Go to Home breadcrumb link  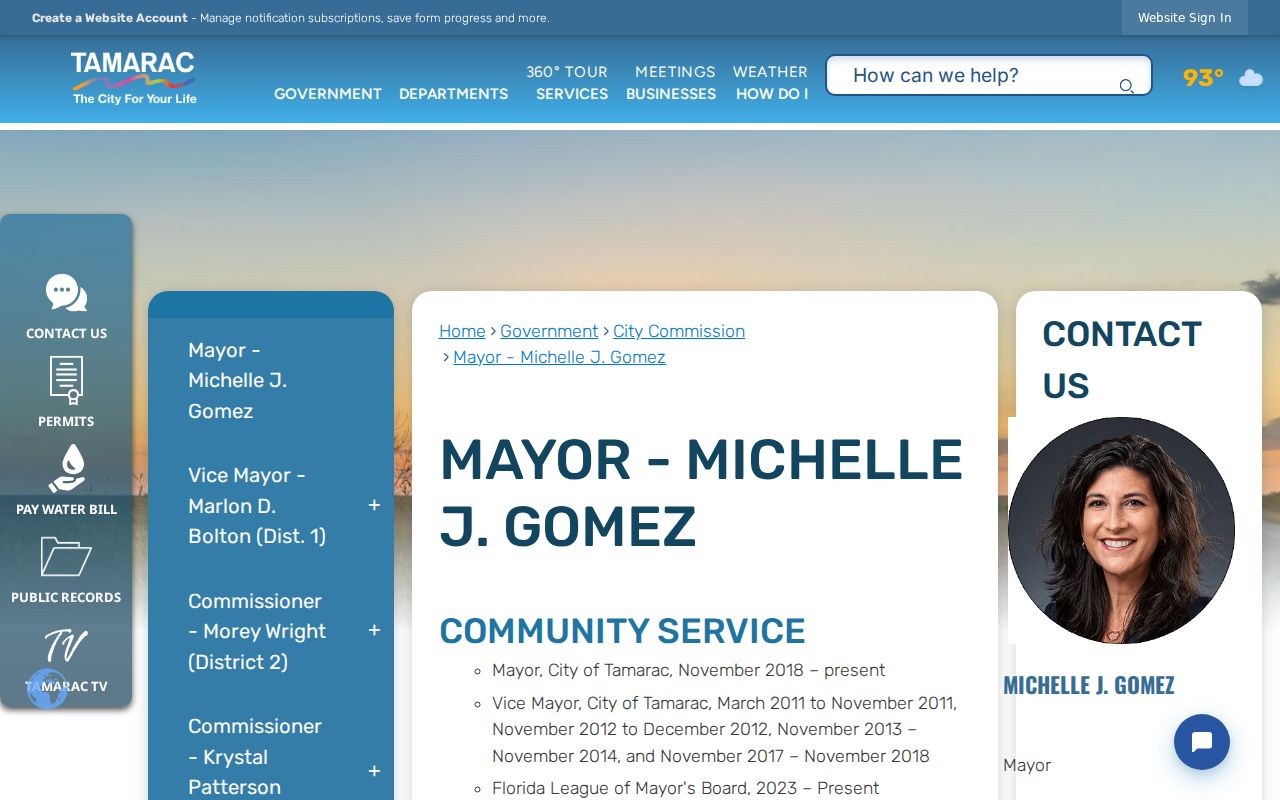click(462, 331)
